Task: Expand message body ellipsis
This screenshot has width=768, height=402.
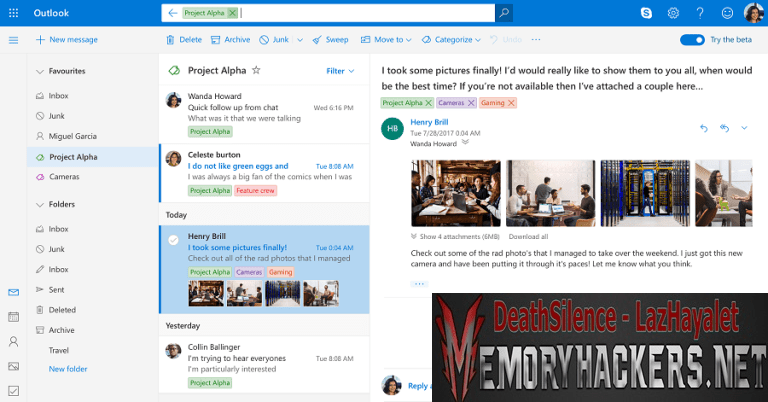Action: tap(419, 284)
